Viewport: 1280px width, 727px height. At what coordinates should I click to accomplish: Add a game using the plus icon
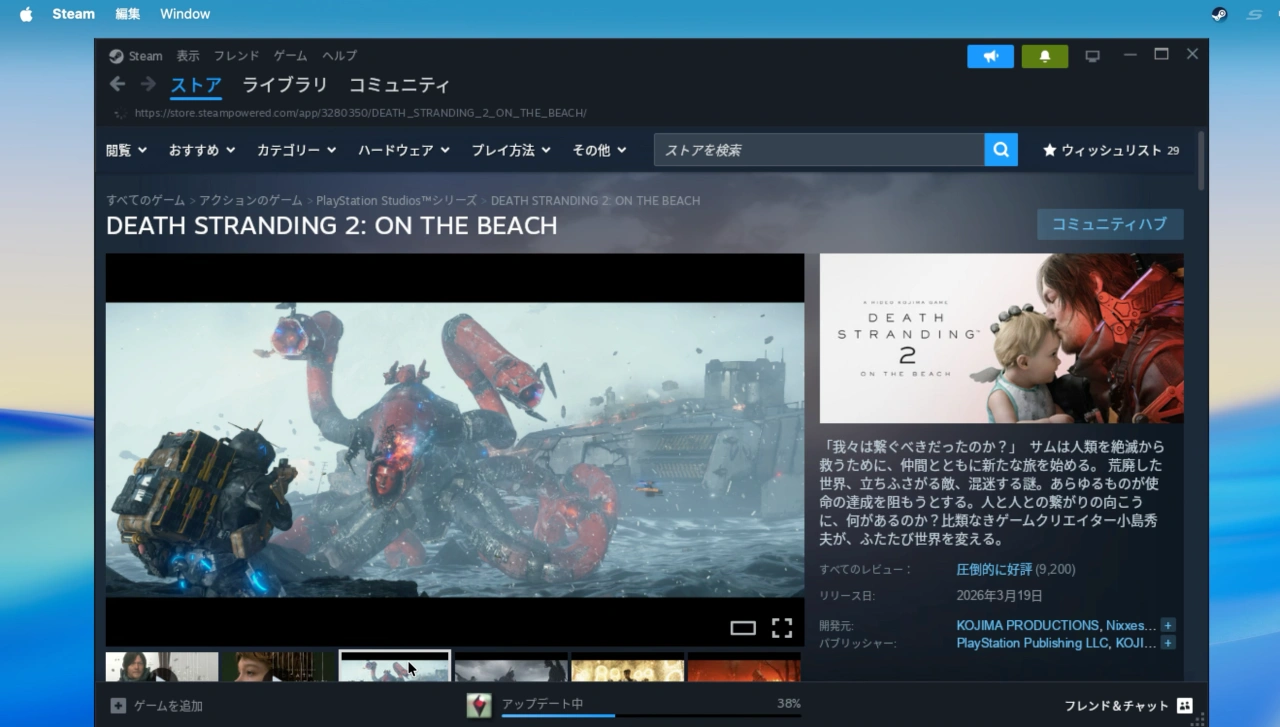[x=119, y=705]
